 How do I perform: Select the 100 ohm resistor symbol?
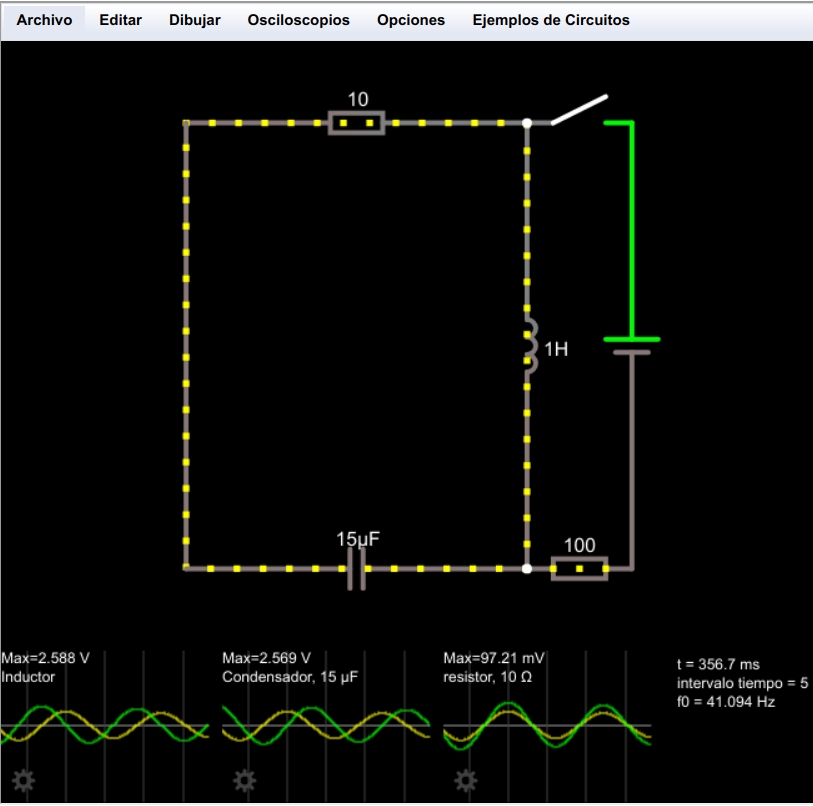[x=579, y=568]
